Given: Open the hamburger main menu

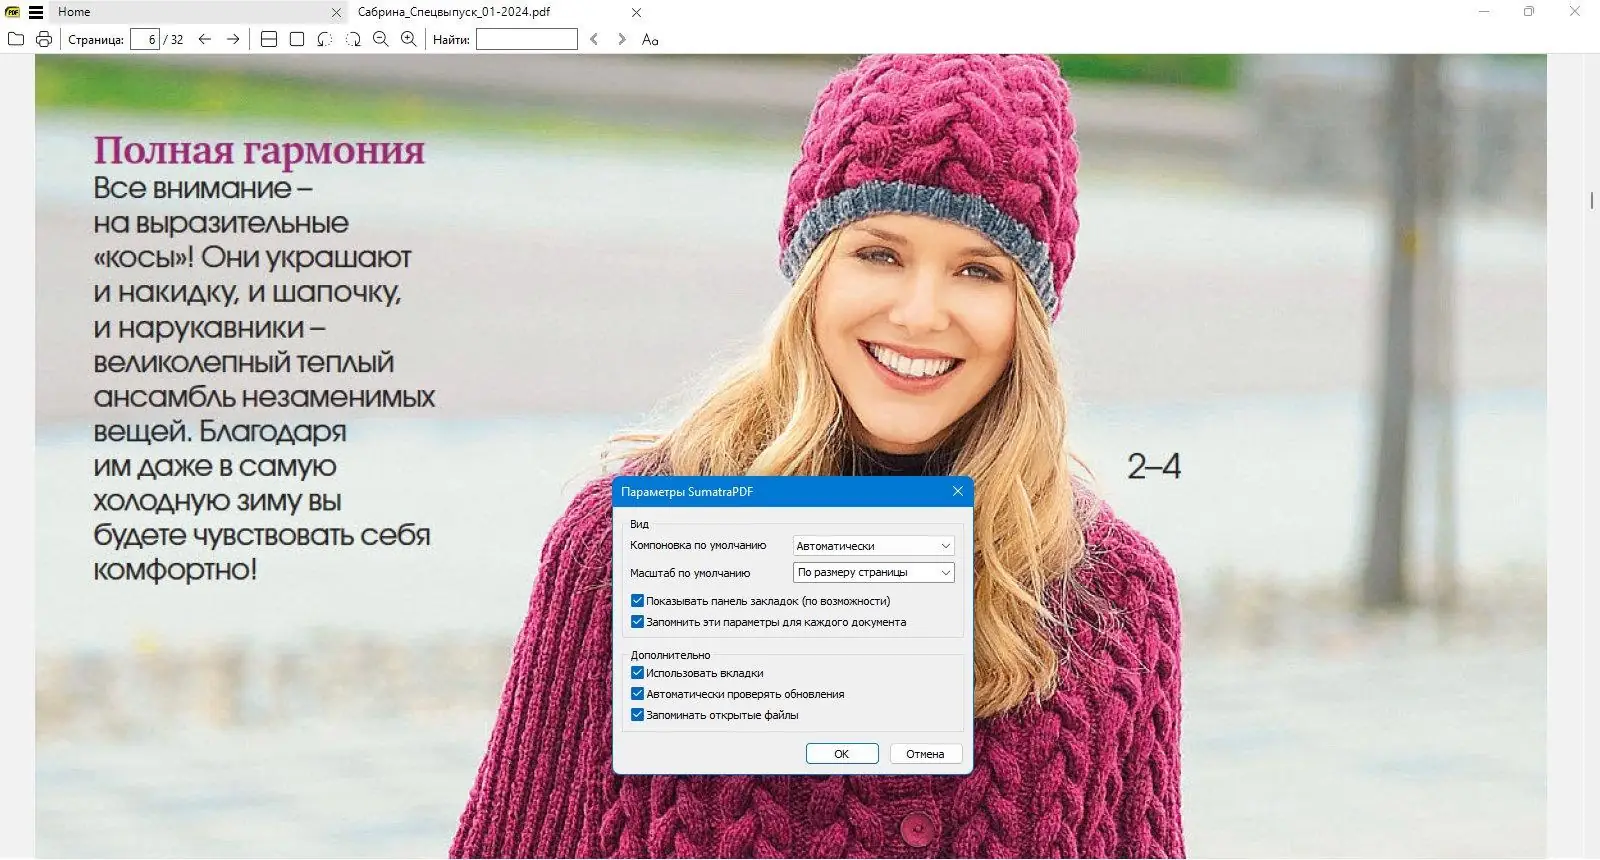Looking at the screenshot, I should (36, 12).
